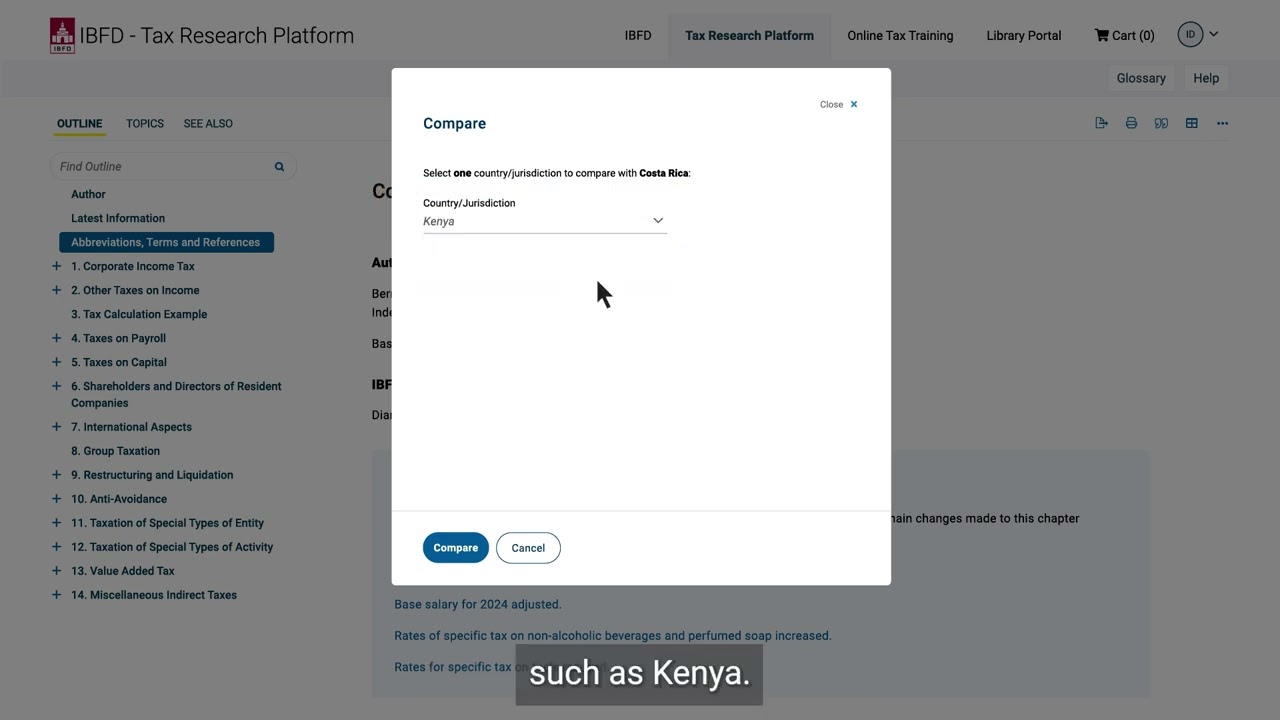Expand 9. Restructuring and Liquidation
The image size is (1280, 720).
click(x=56, y=475)
